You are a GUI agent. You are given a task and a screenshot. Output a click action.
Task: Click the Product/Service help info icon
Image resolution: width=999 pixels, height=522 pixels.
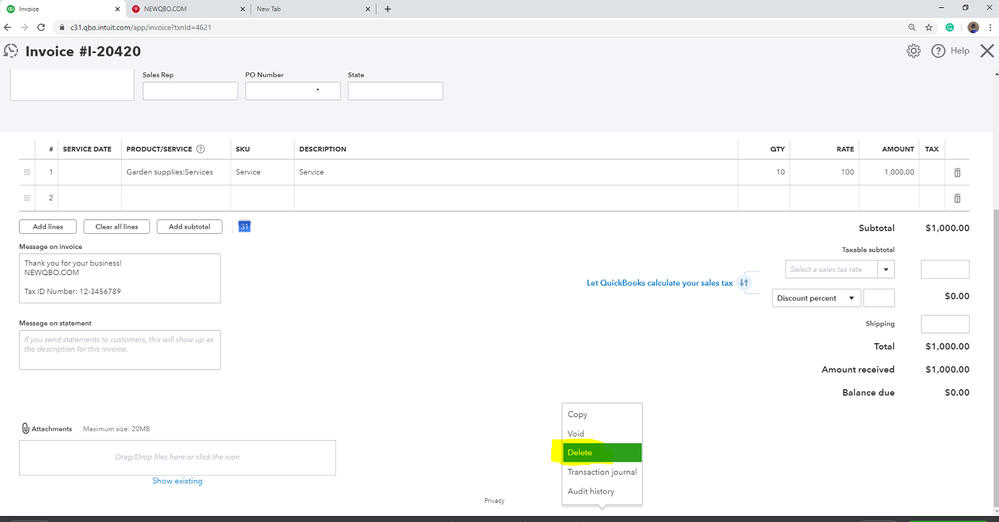[x=200, y=149]
